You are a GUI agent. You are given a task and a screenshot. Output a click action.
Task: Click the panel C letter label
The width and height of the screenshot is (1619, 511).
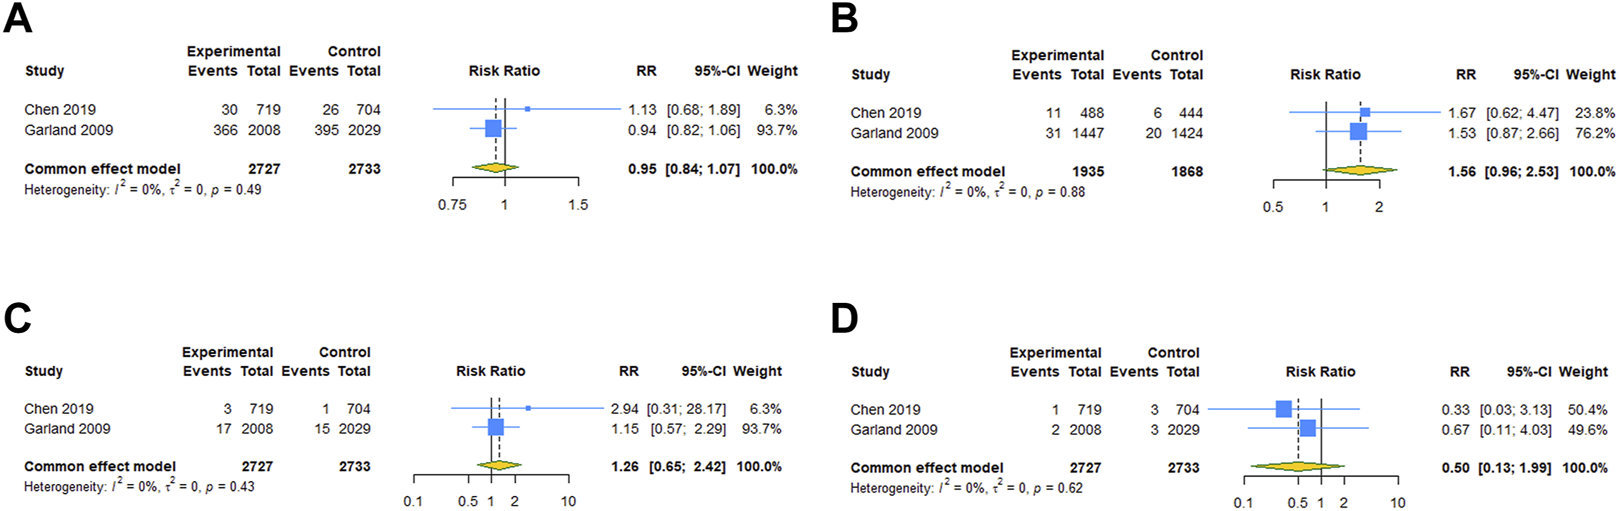click(x=17, y=317)
